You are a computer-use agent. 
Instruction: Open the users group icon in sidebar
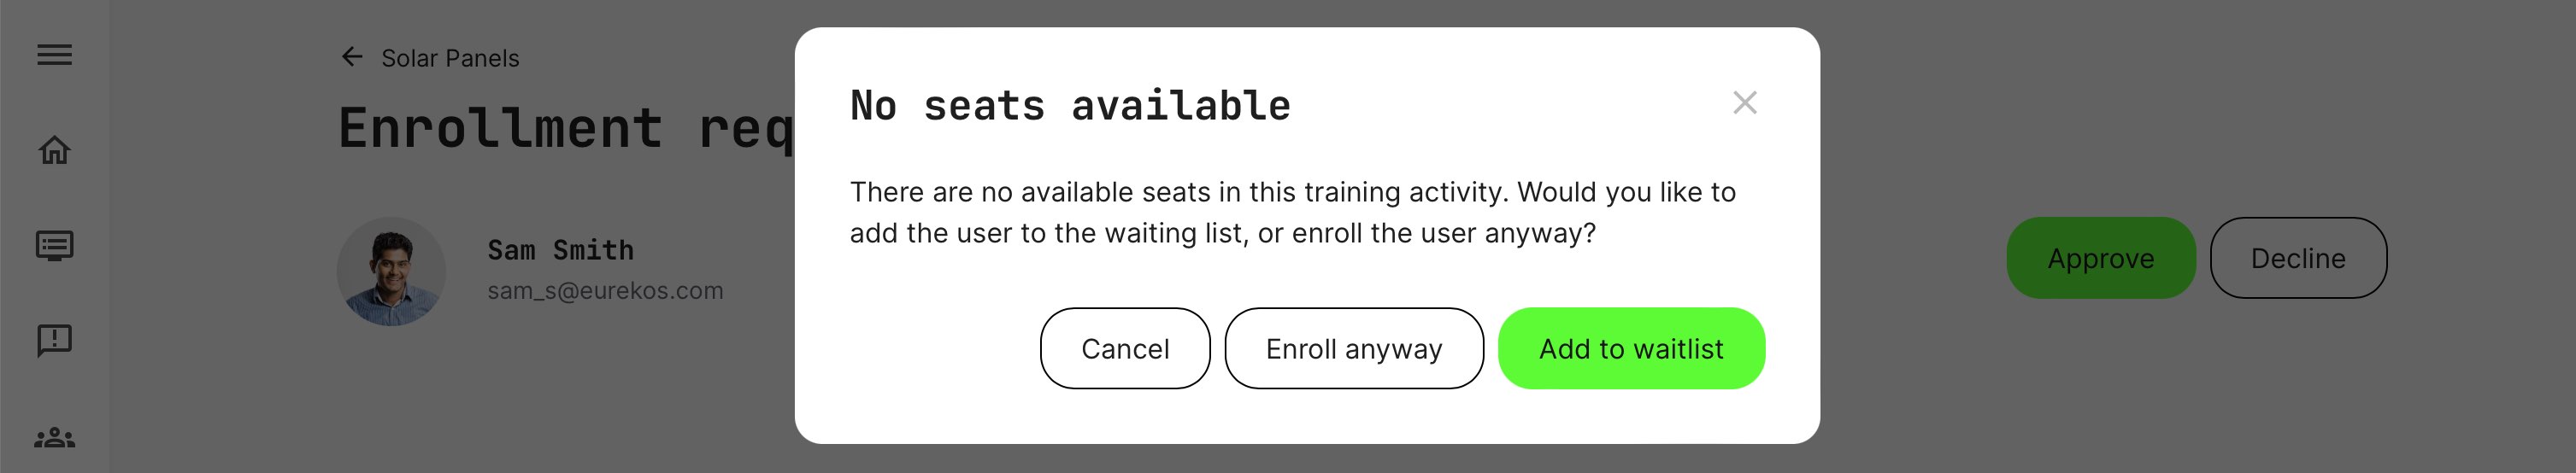(x=54, y=437)
